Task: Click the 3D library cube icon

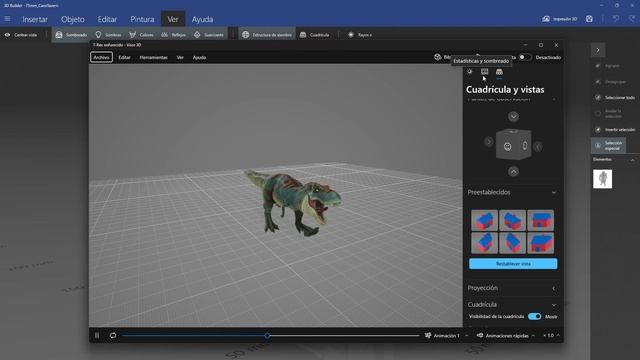Action: (x=438, y=57)
